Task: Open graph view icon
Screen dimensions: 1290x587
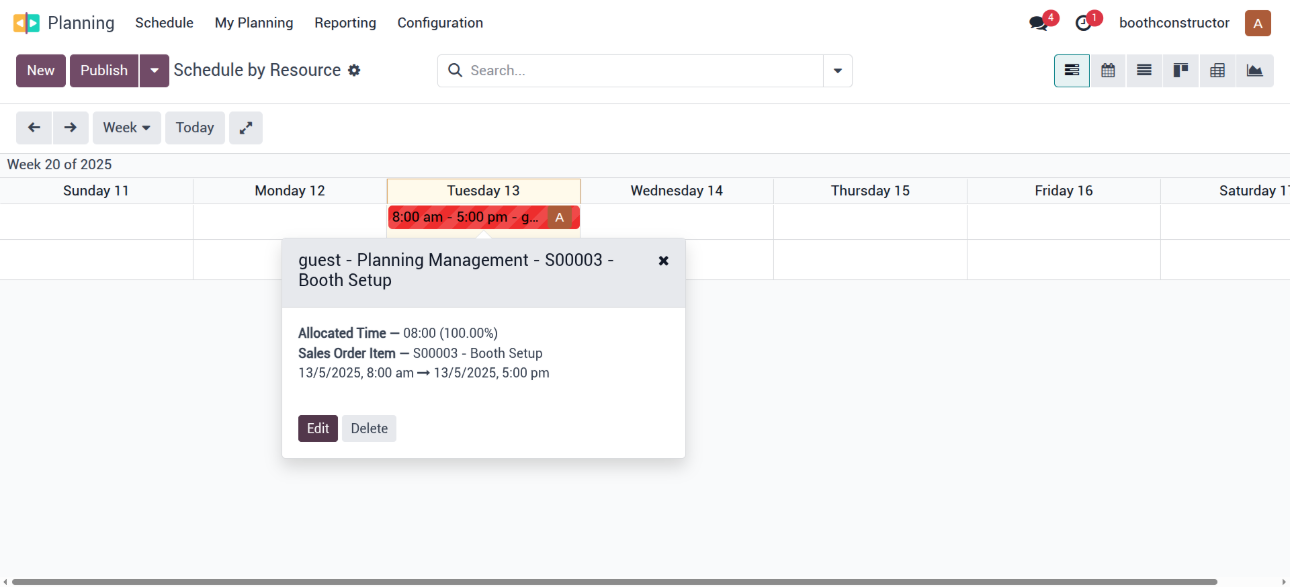Action: [1254, 71]
